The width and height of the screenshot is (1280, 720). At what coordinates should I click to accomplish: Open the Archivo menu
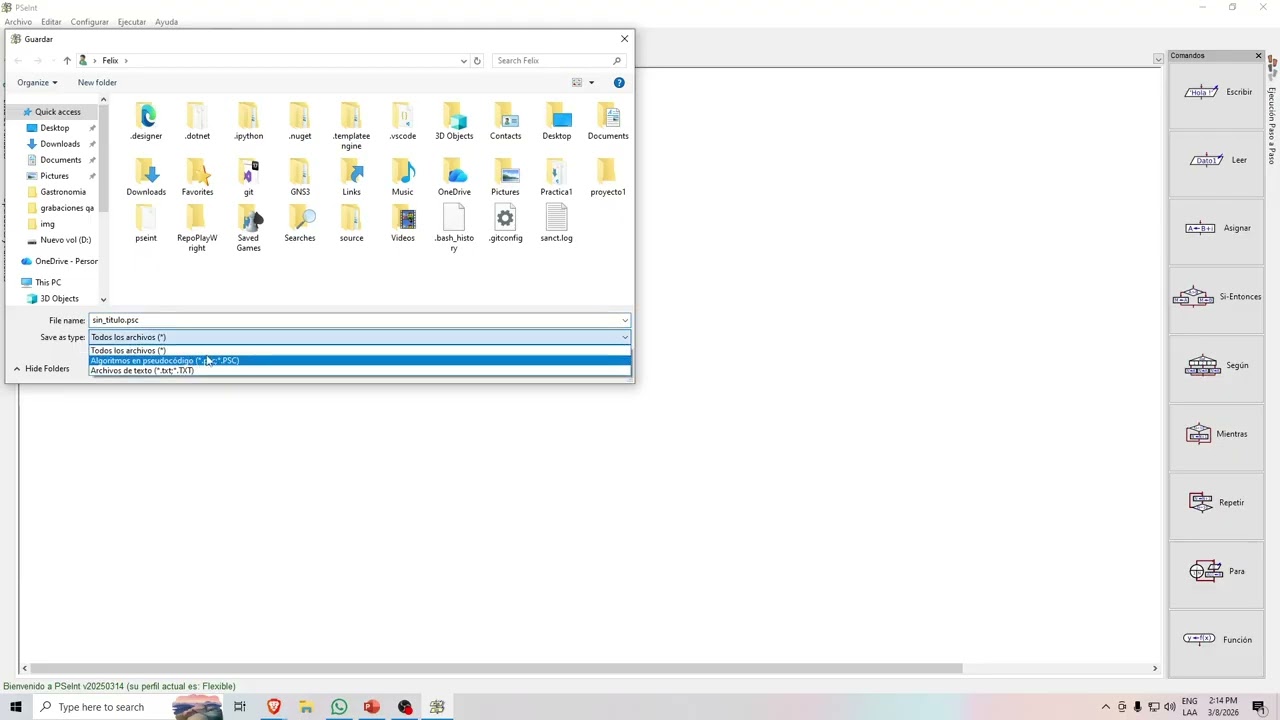18,22
